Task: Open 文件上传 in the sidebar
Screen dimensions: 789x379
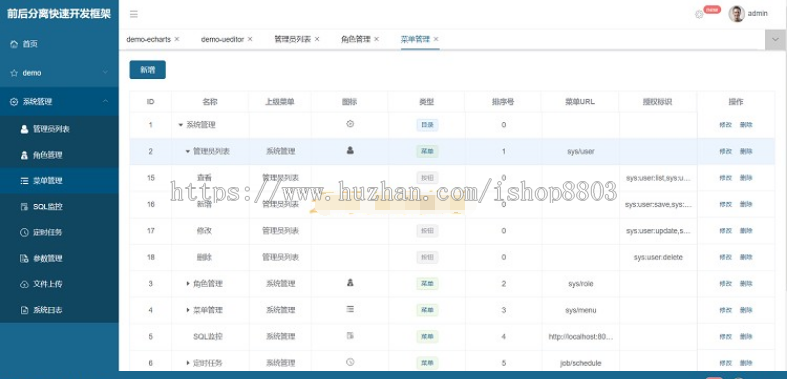Action: 59,284
